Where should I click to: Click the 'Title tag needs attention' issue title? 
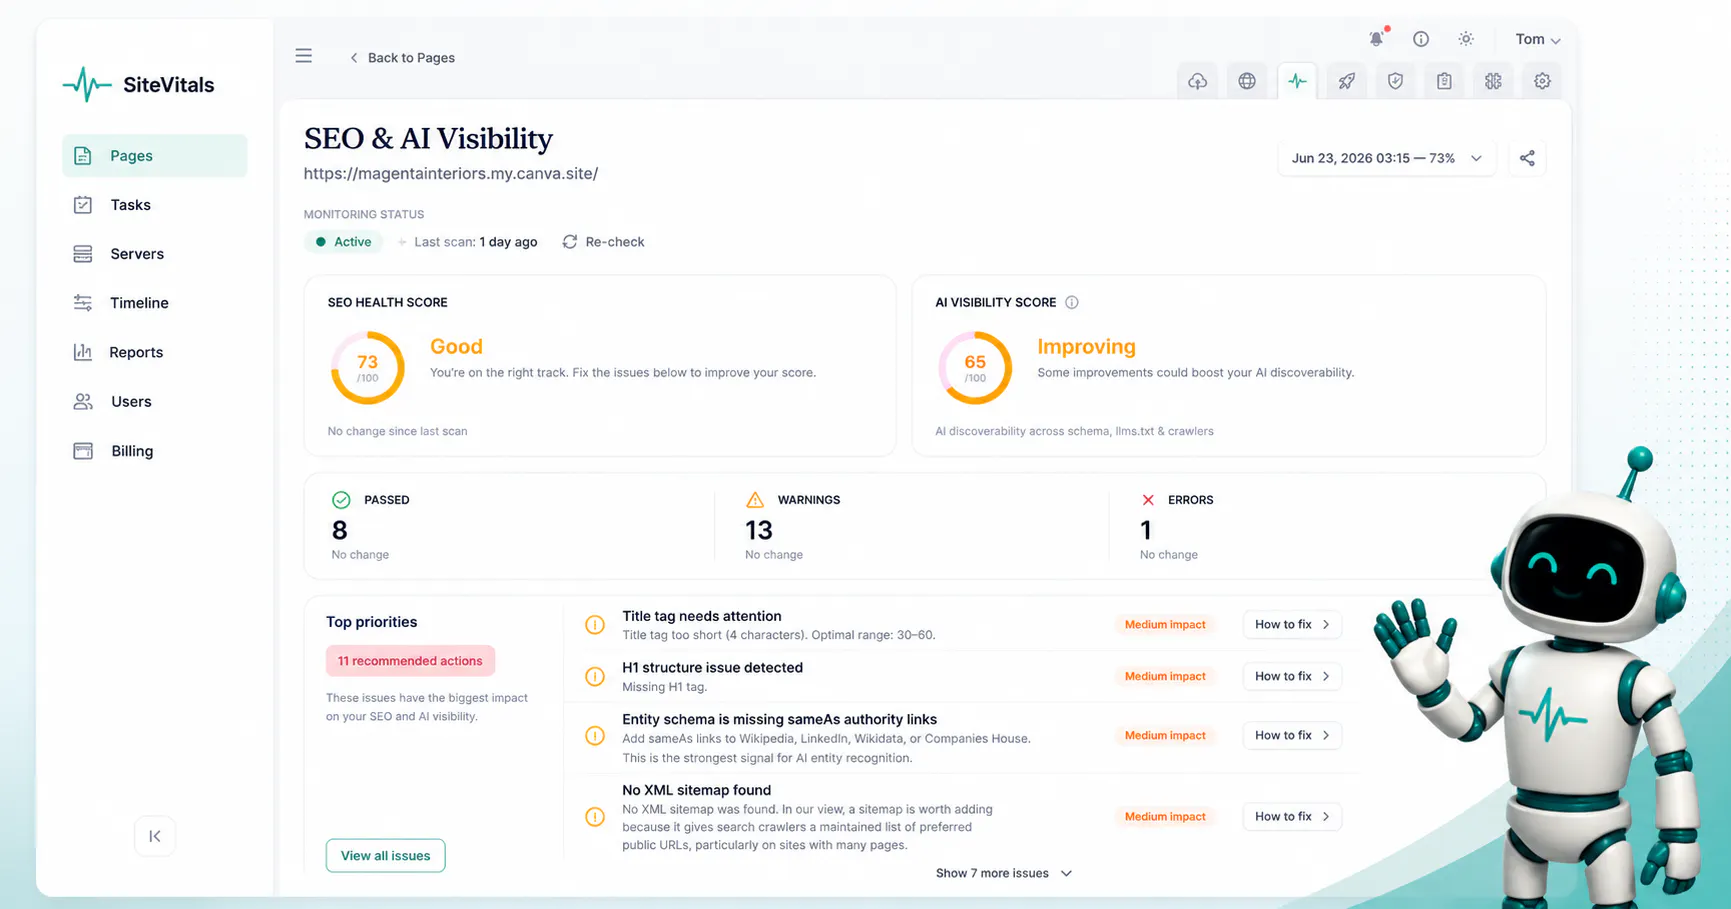[702, 616]
